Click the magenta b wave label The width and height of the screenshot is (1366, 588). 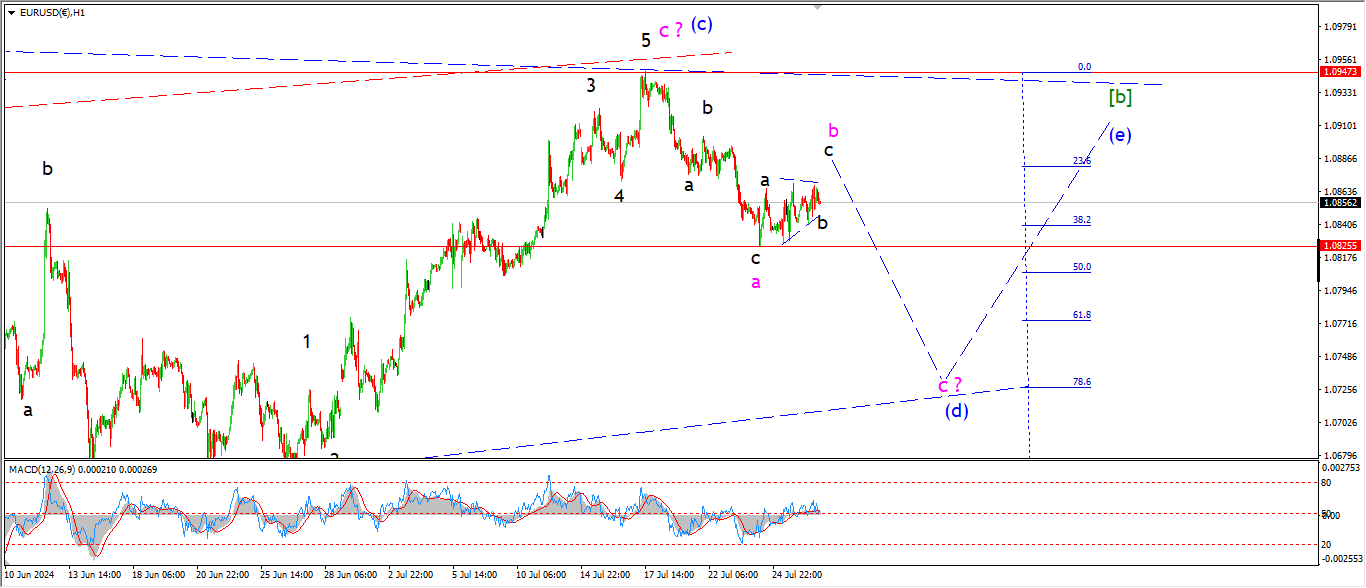(833, 130)
